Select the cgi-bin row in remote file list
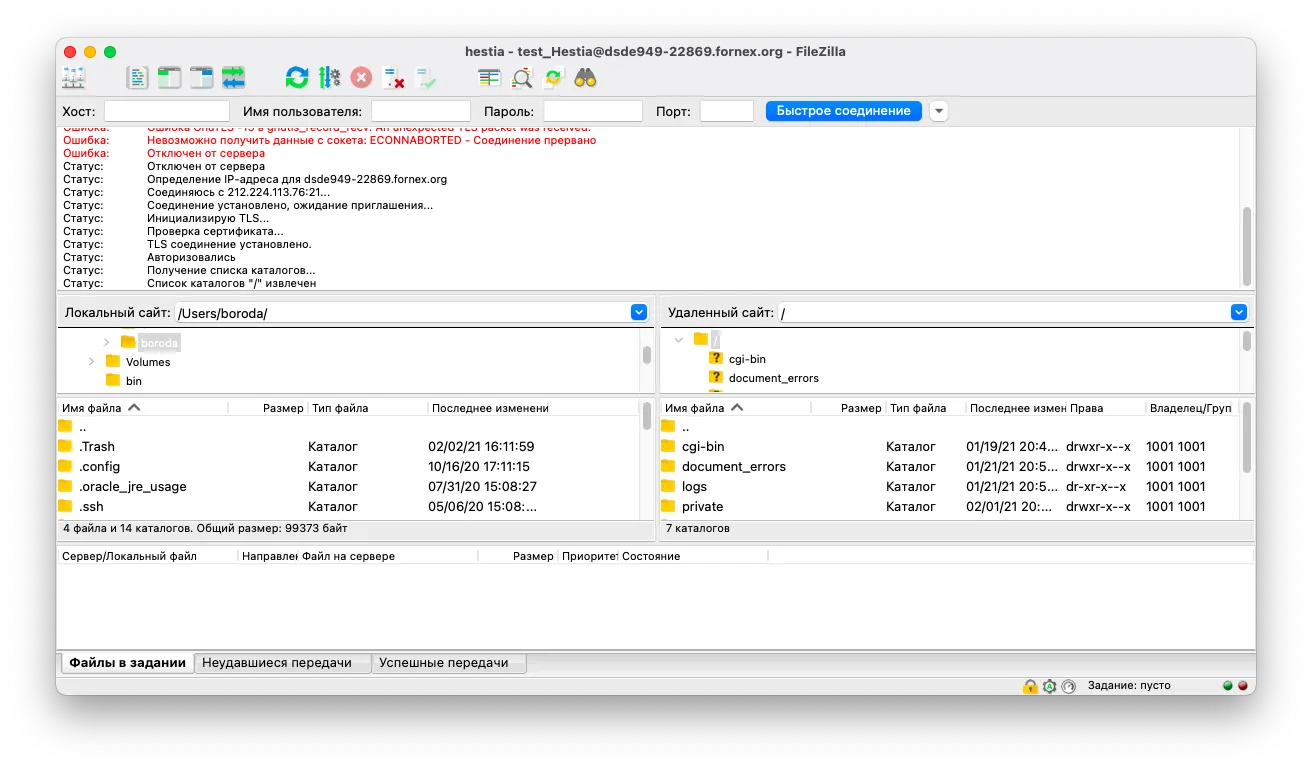Screen dimensions: 1312x769 (x=949, y=447)
